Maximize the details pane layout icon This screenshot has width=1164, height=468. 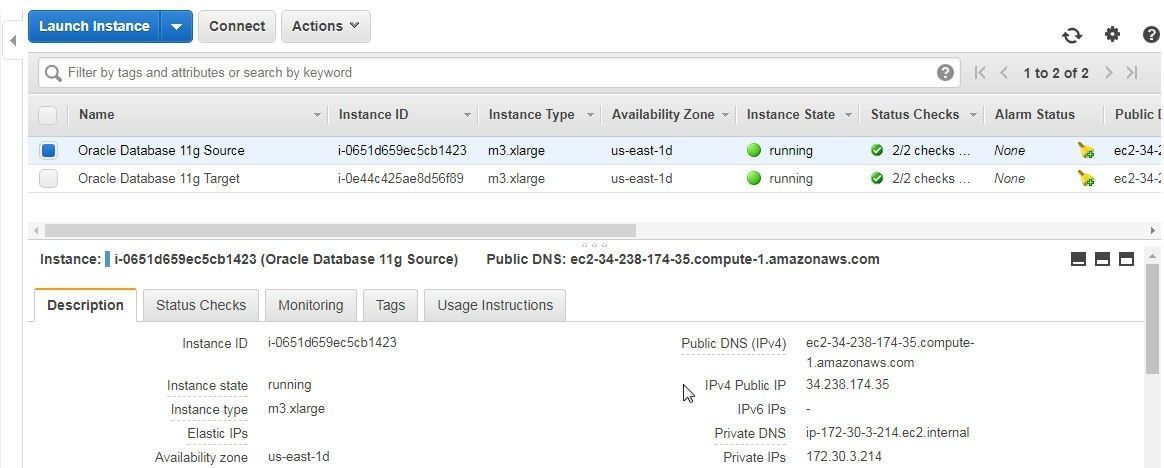pyautogui.click(x=1126, y=259)
